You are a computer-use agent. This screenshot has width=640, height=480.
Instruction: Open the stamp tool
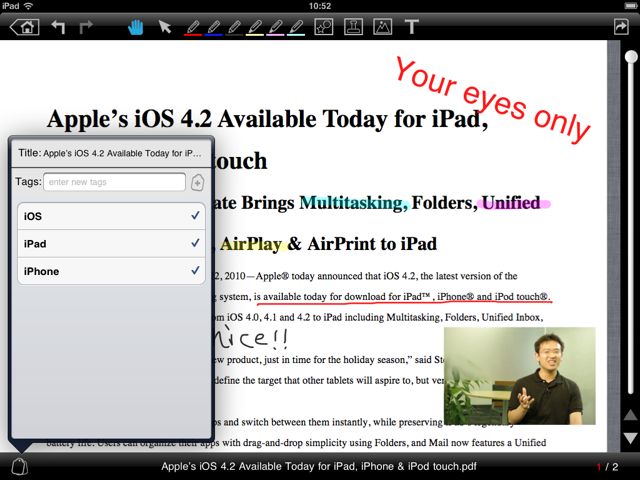point(353,27)
